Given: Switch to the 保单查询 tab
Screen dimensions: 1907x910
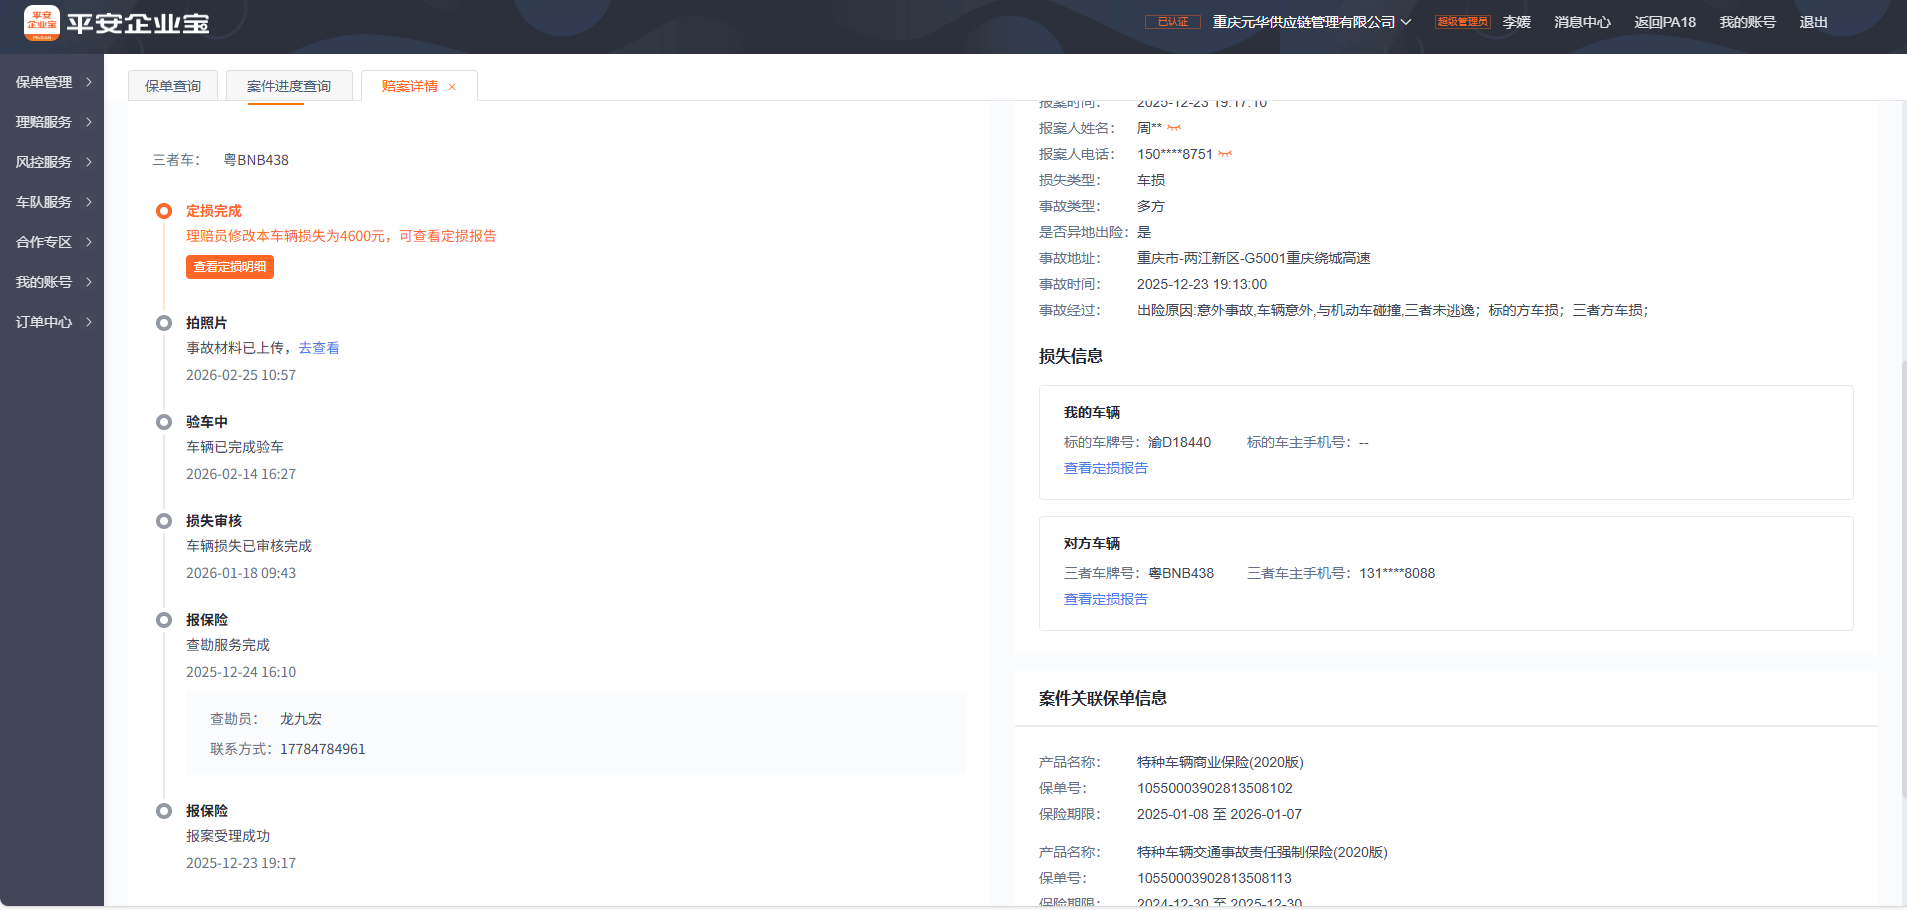Looking at the screenshot, I should pyautogui.click(x=173, y=86).
